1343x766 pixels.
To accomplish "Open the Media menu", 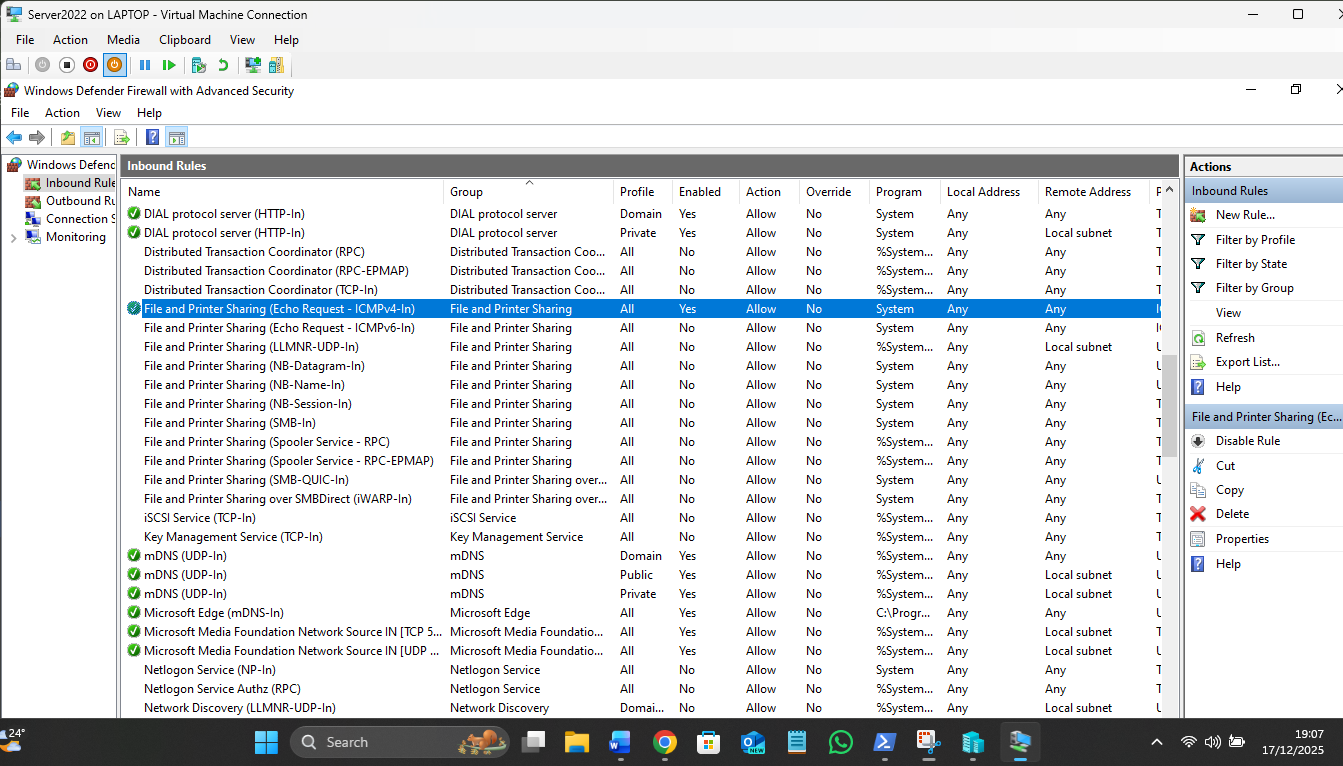I will [x=124, y=40].
